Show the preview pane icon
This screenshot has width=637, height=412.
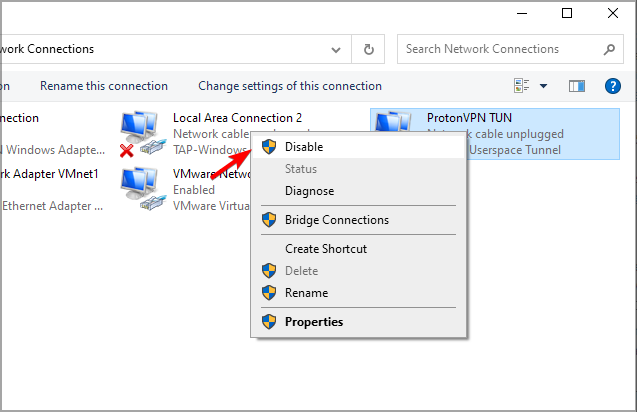pos(576,86)
